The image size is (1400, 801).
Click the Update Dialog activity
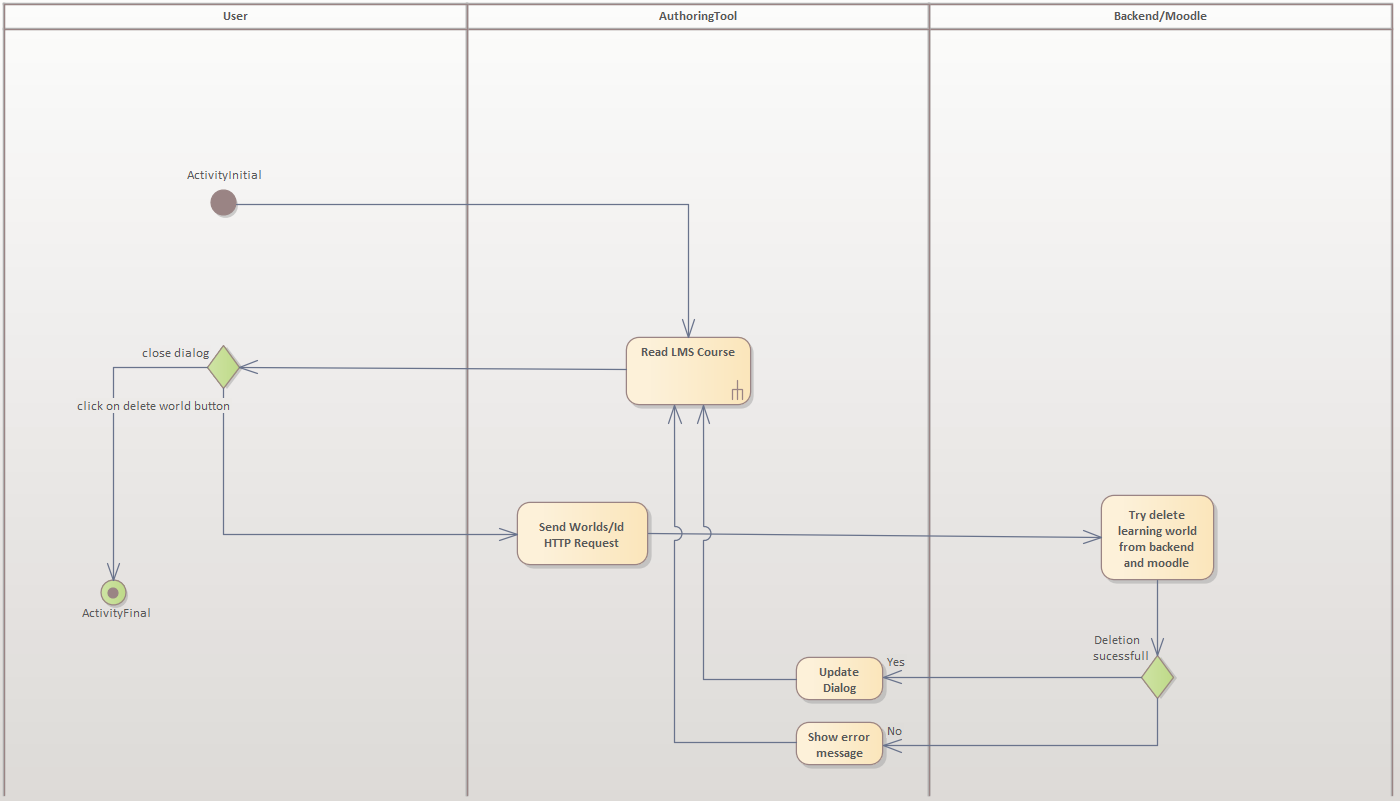pyautogui.click(x=839, y=678)
